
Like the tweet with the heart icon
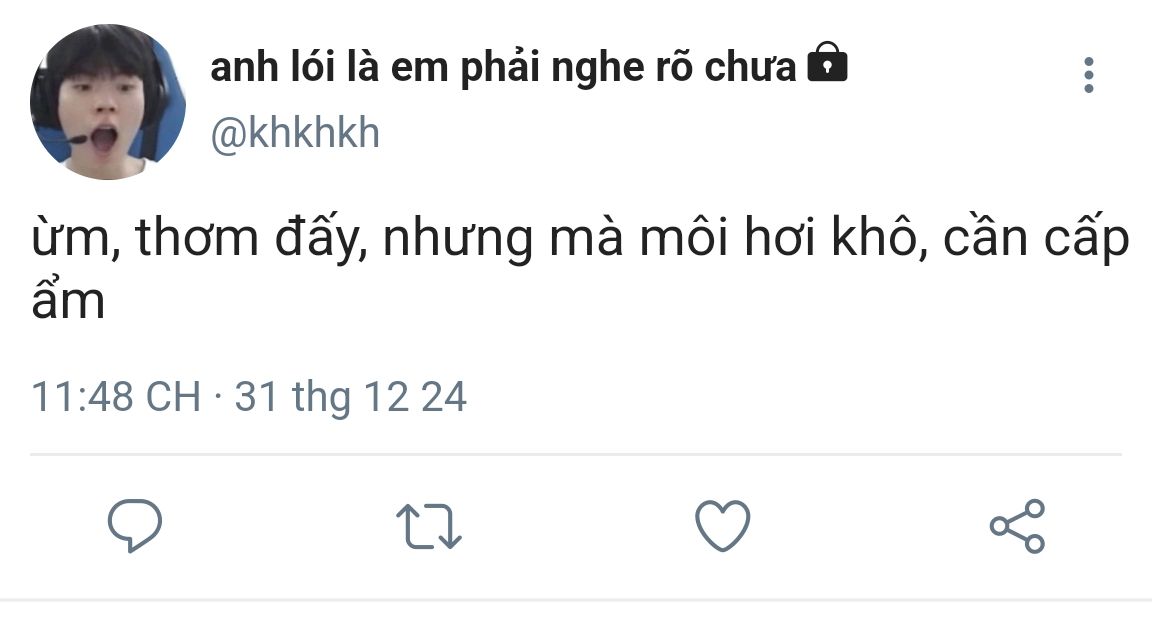click(722, 526)
